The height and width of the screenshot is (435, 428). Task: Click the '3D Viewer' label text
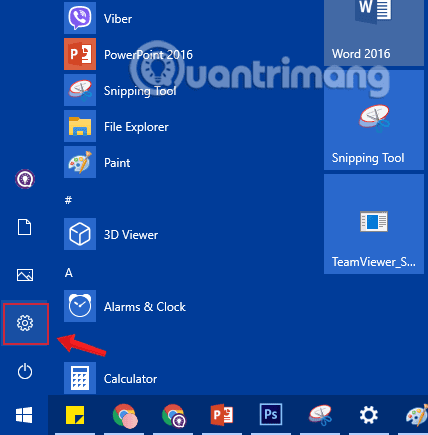[x=131, y=235]
